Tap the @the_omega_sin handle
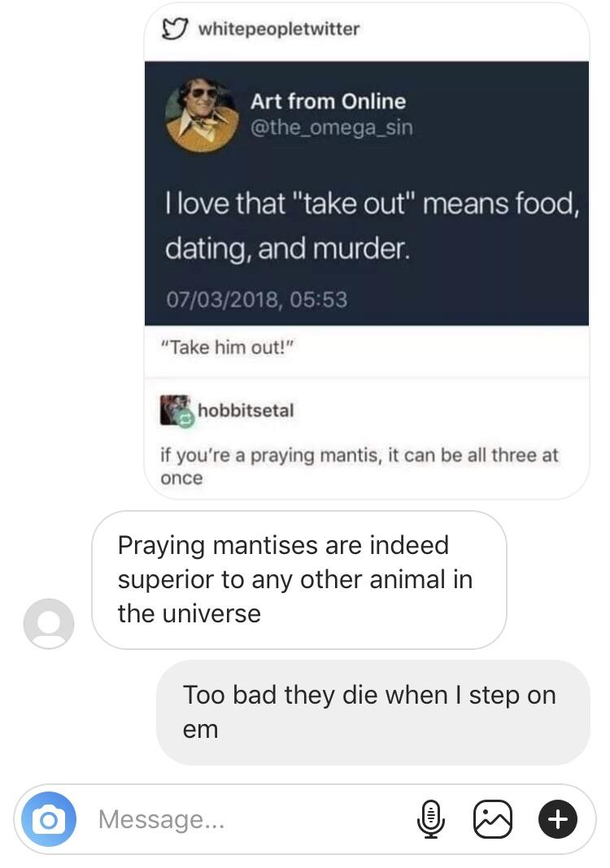The image size is (610, 868). [x=331, y=127]
